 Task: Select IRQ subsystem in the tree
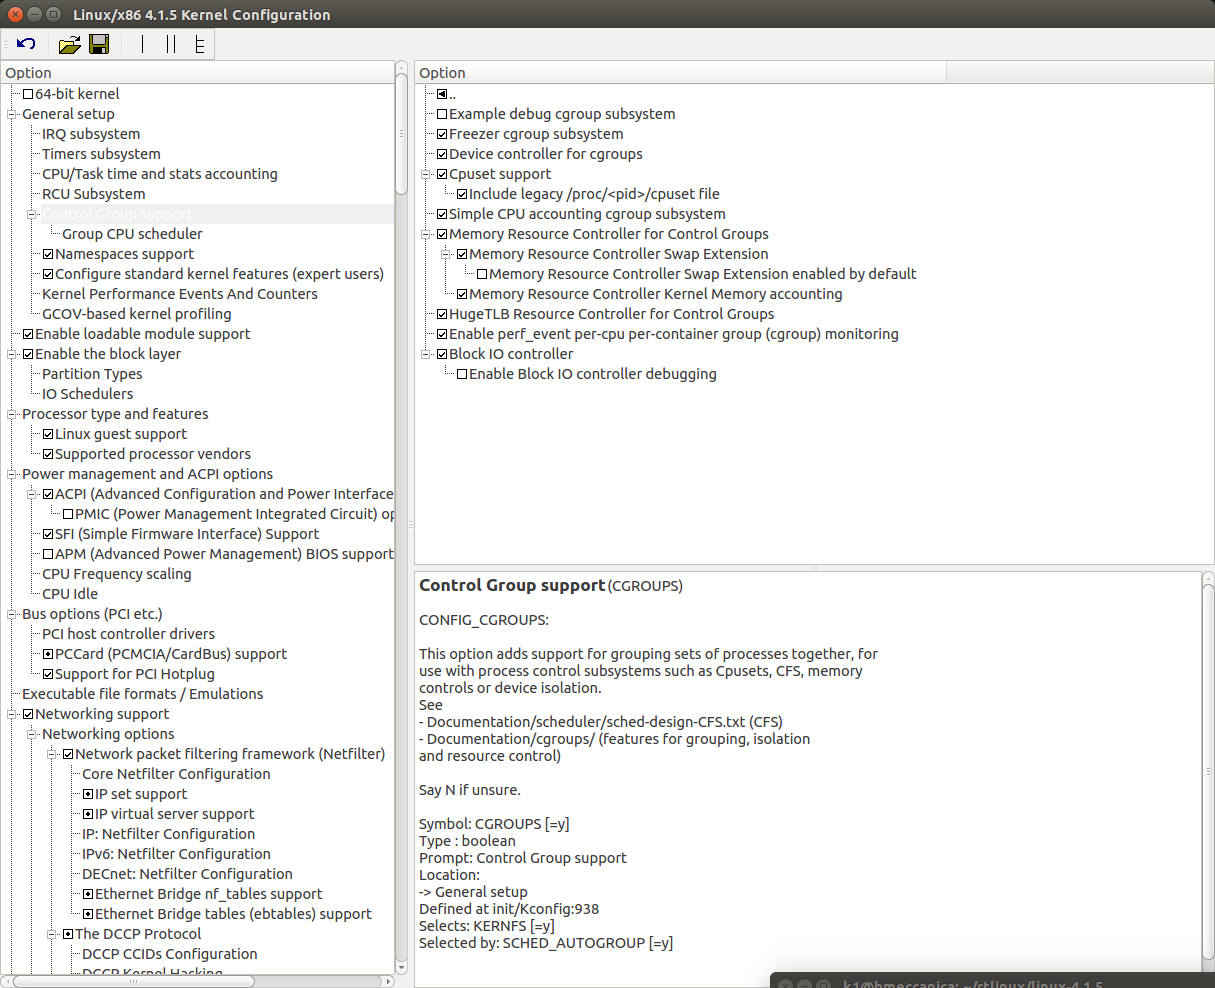pyautogui.click(x=91, y=134)
